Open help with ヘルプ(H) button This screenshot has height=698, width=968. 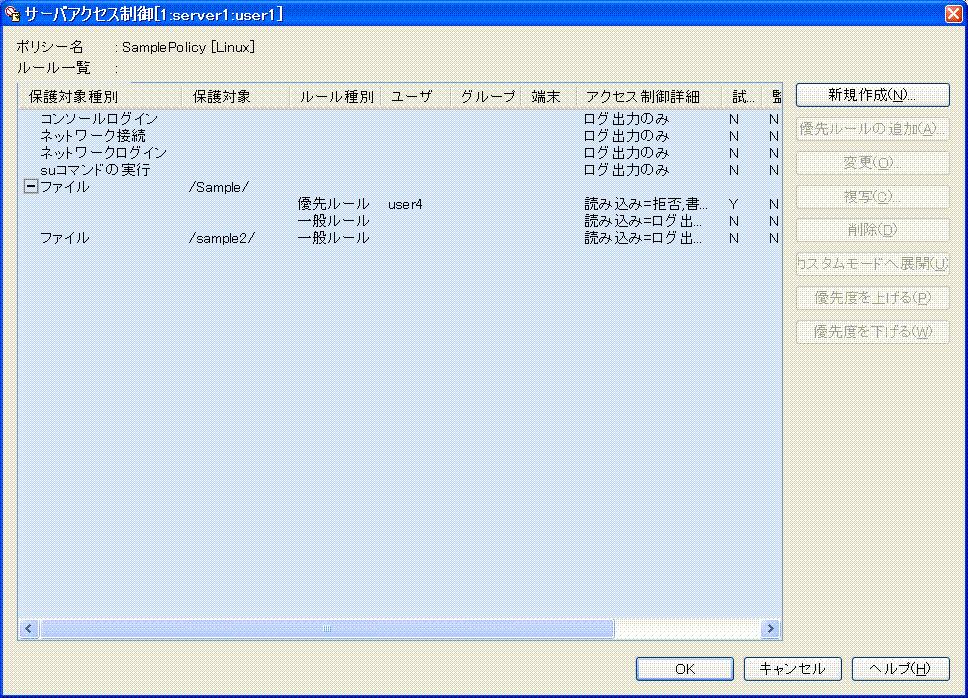point(901,669)
